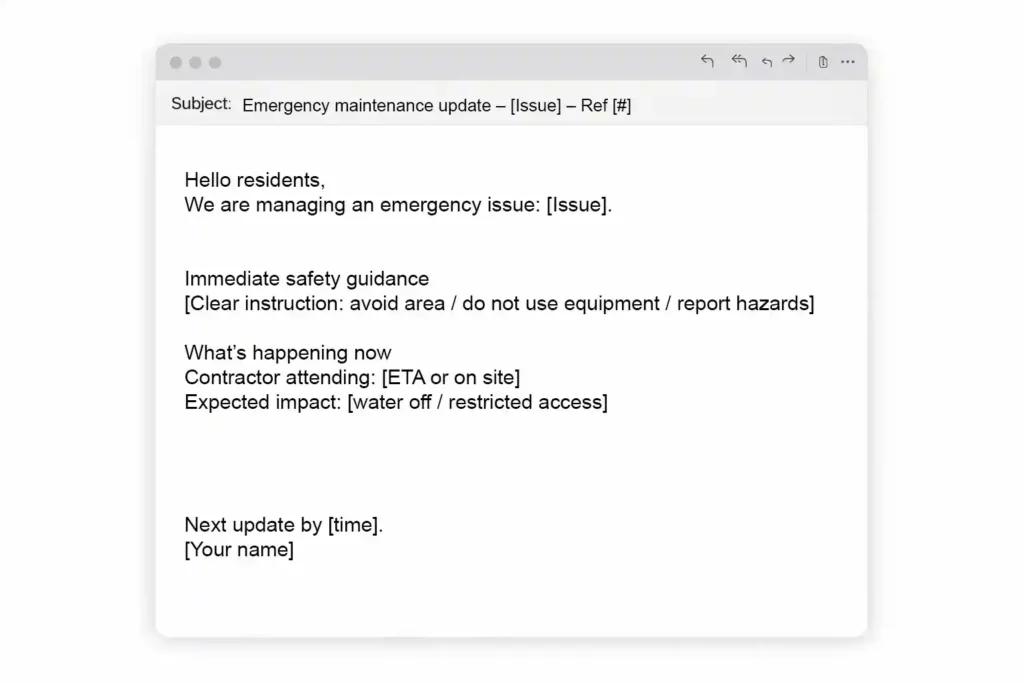Click the Reply arrow icon
Viewport: 1024px width, 683px height.
pyautogui.click(x=708, y=62)
